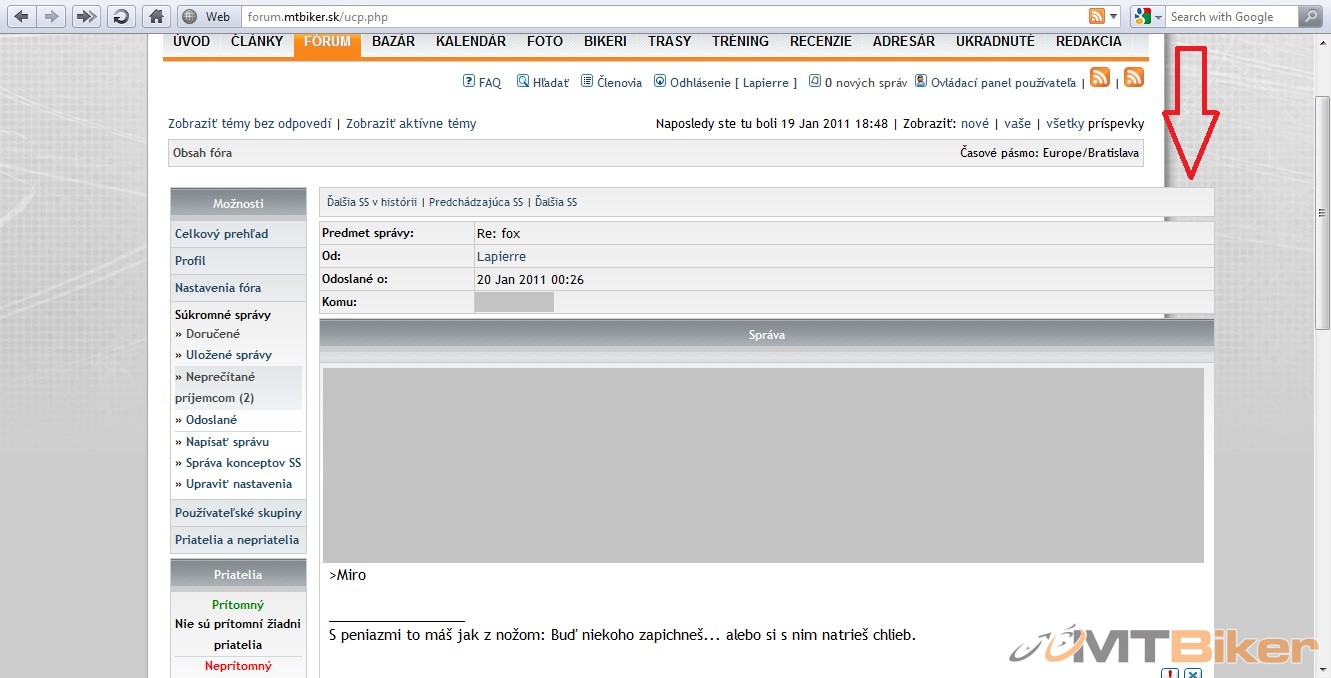The width and height of the screenshot is (1331, 678).
Task: Open the KALENDÁR menu tab
Action: (470, 41)
